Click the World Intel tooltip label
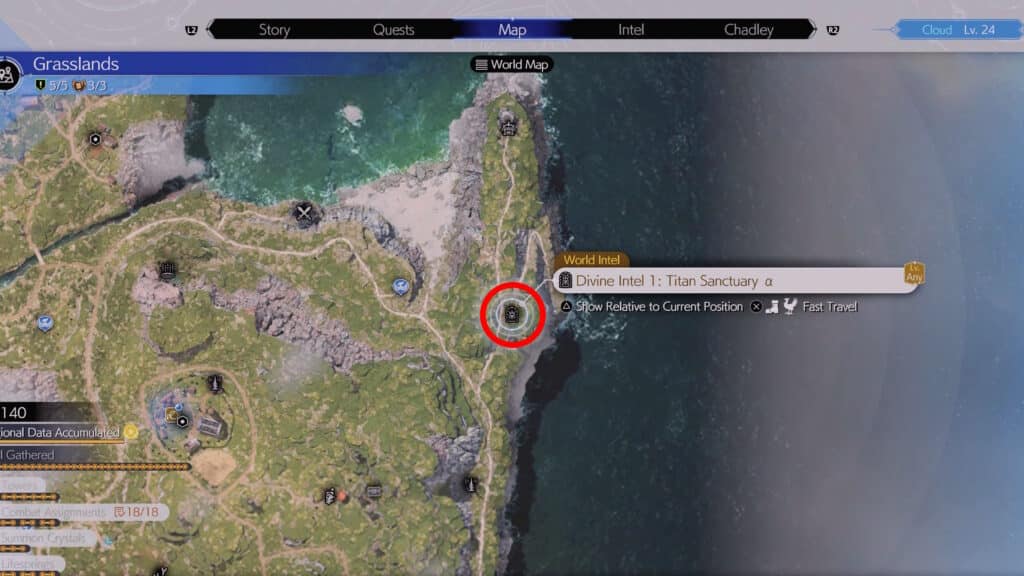1024x576 pixels. pos(592,260)
